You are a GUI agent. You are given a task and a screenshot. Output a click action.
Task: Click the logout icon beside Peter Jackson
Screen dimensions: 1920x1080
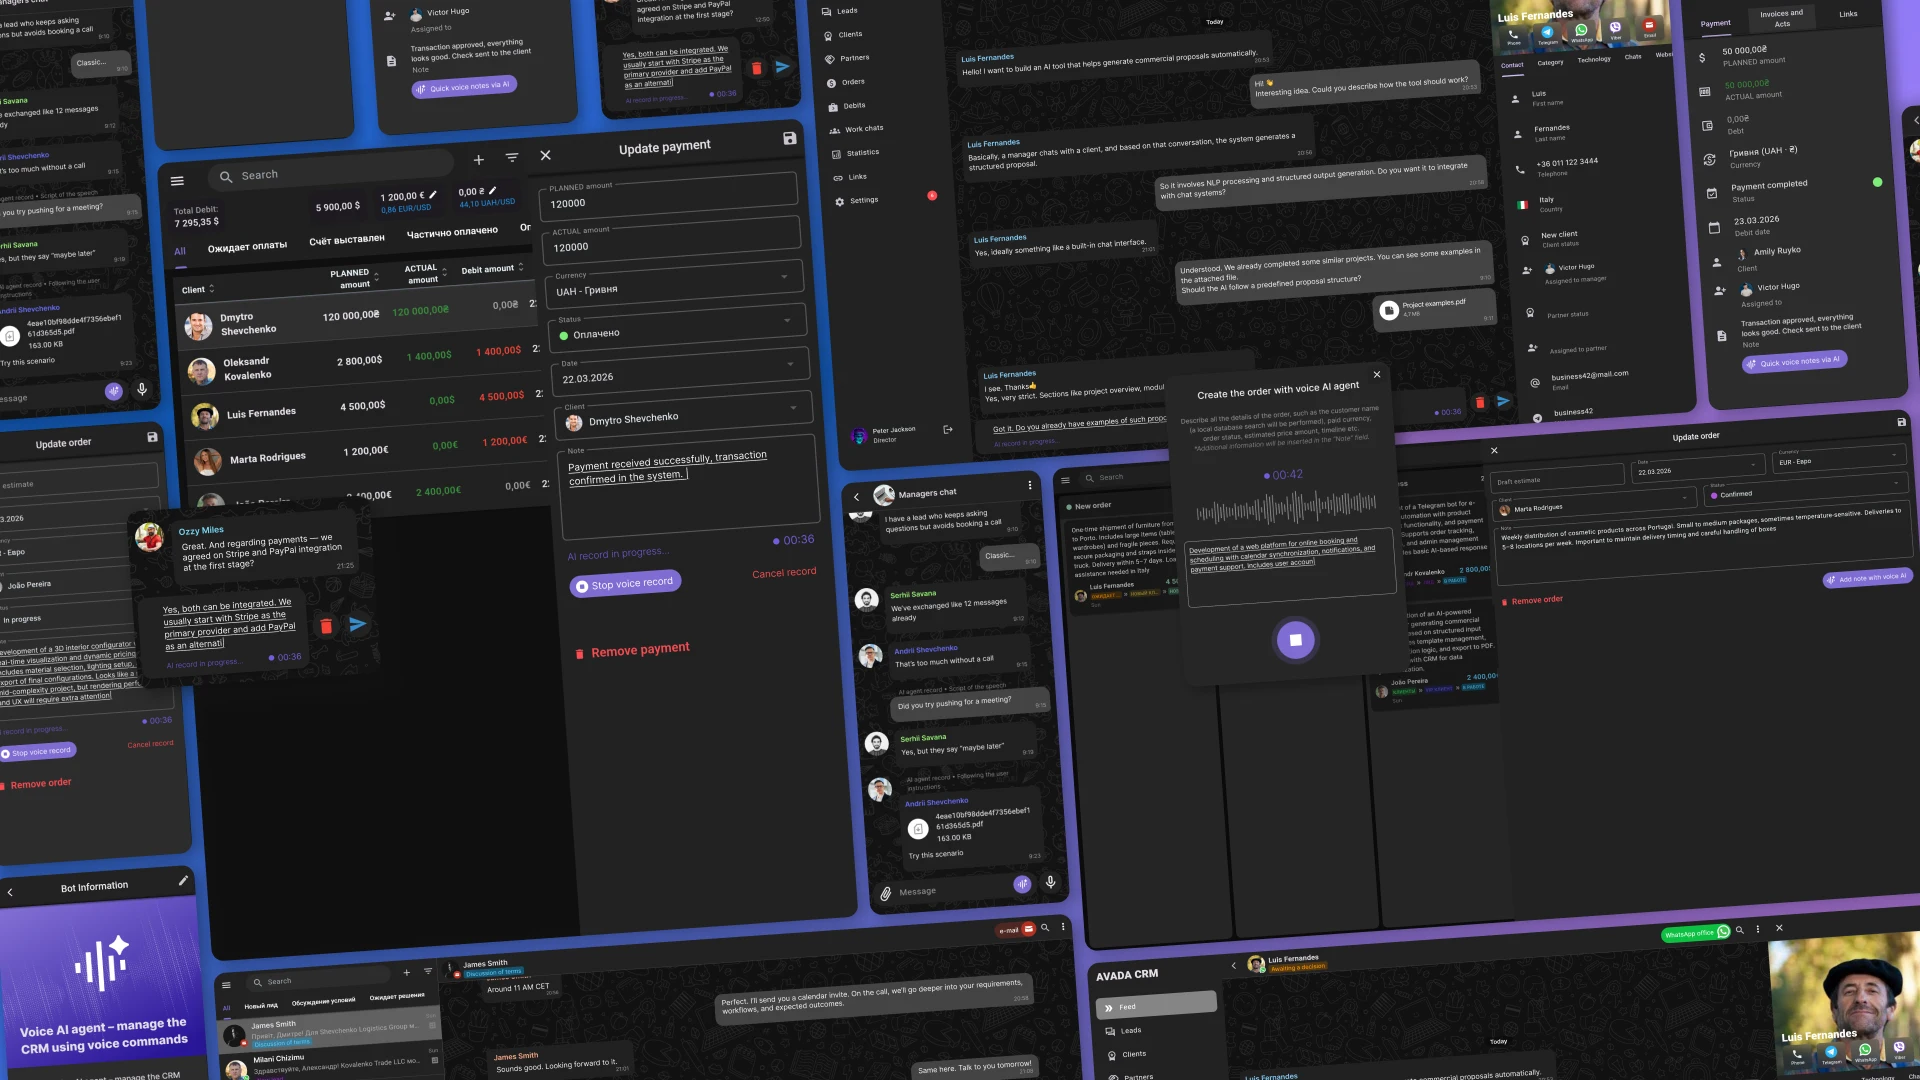pyautogui.click(x=948, y=430)
